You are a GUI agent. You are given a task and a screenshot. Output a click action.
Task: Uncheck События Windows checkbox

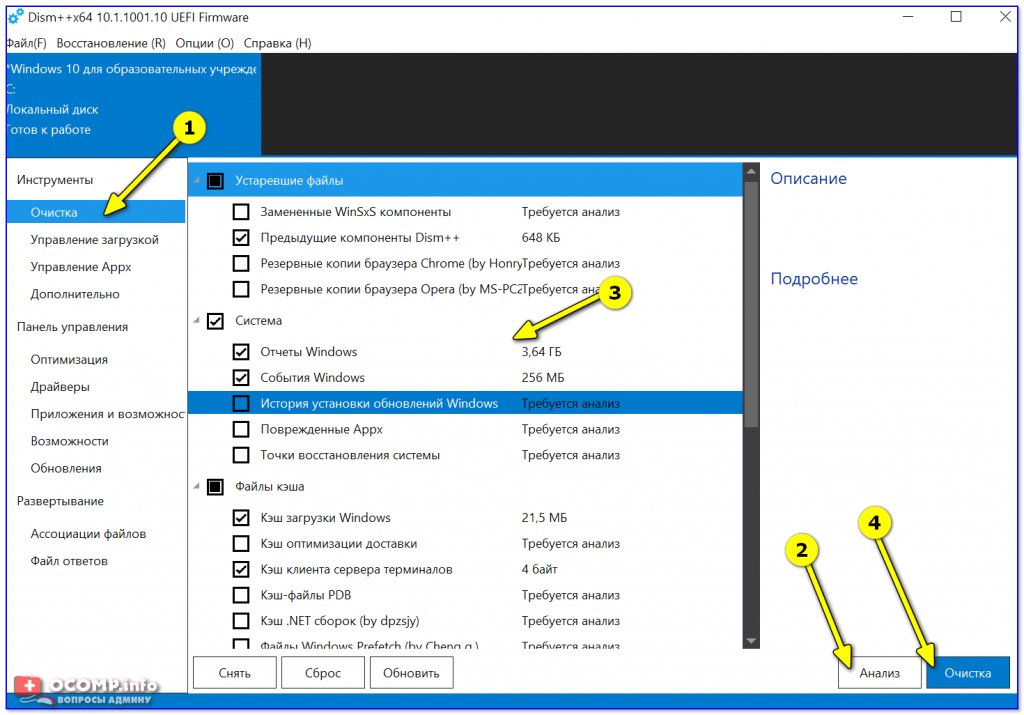pyautogui.click(x=241, y=377)
